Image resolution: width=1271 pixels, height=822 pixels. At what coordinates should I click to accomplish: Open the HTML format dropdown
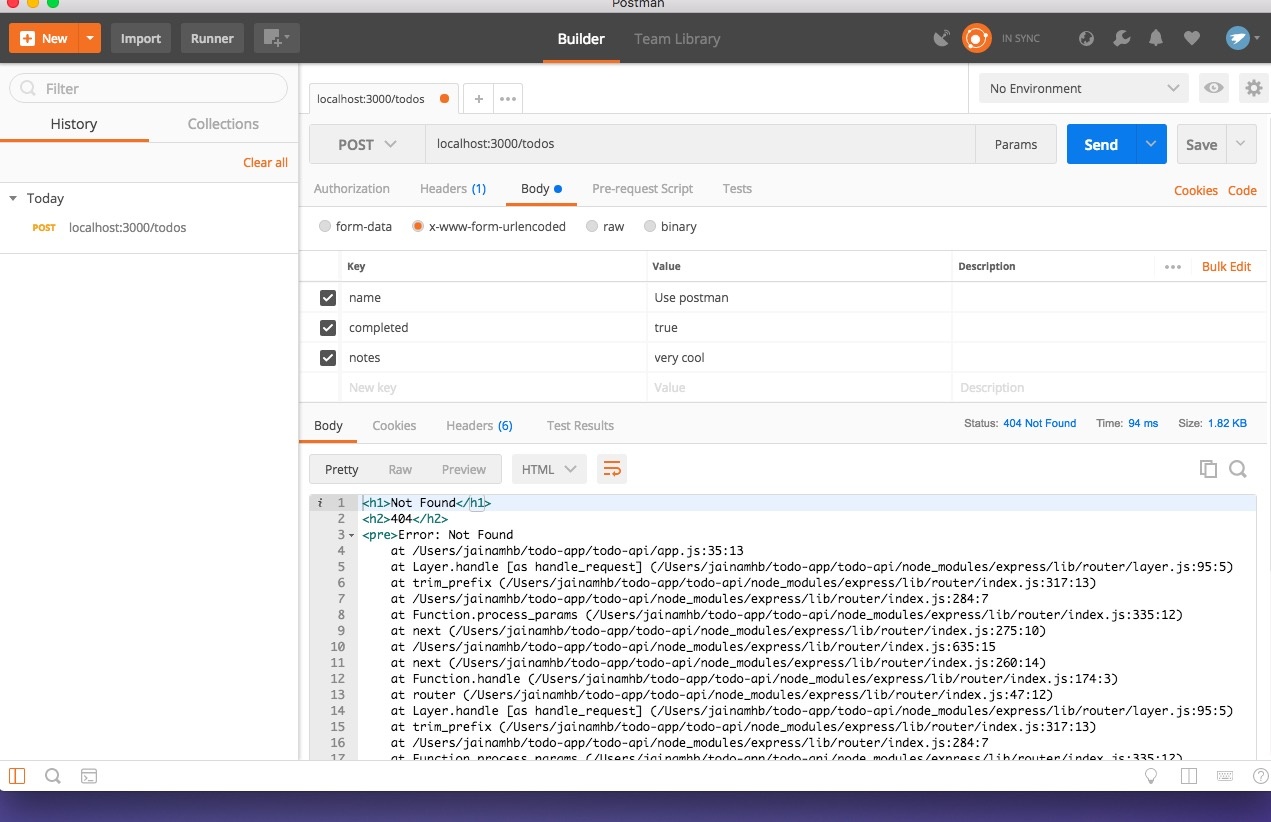[548, 469]
